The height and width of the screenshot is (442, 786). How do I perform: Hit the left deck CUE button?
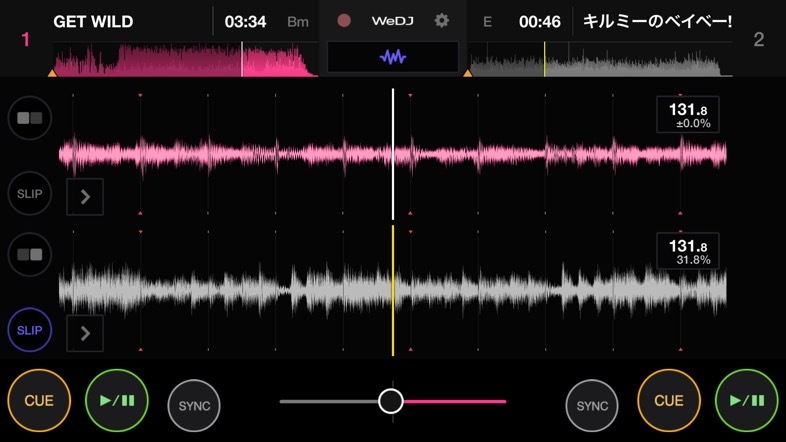tap(39, 400)
